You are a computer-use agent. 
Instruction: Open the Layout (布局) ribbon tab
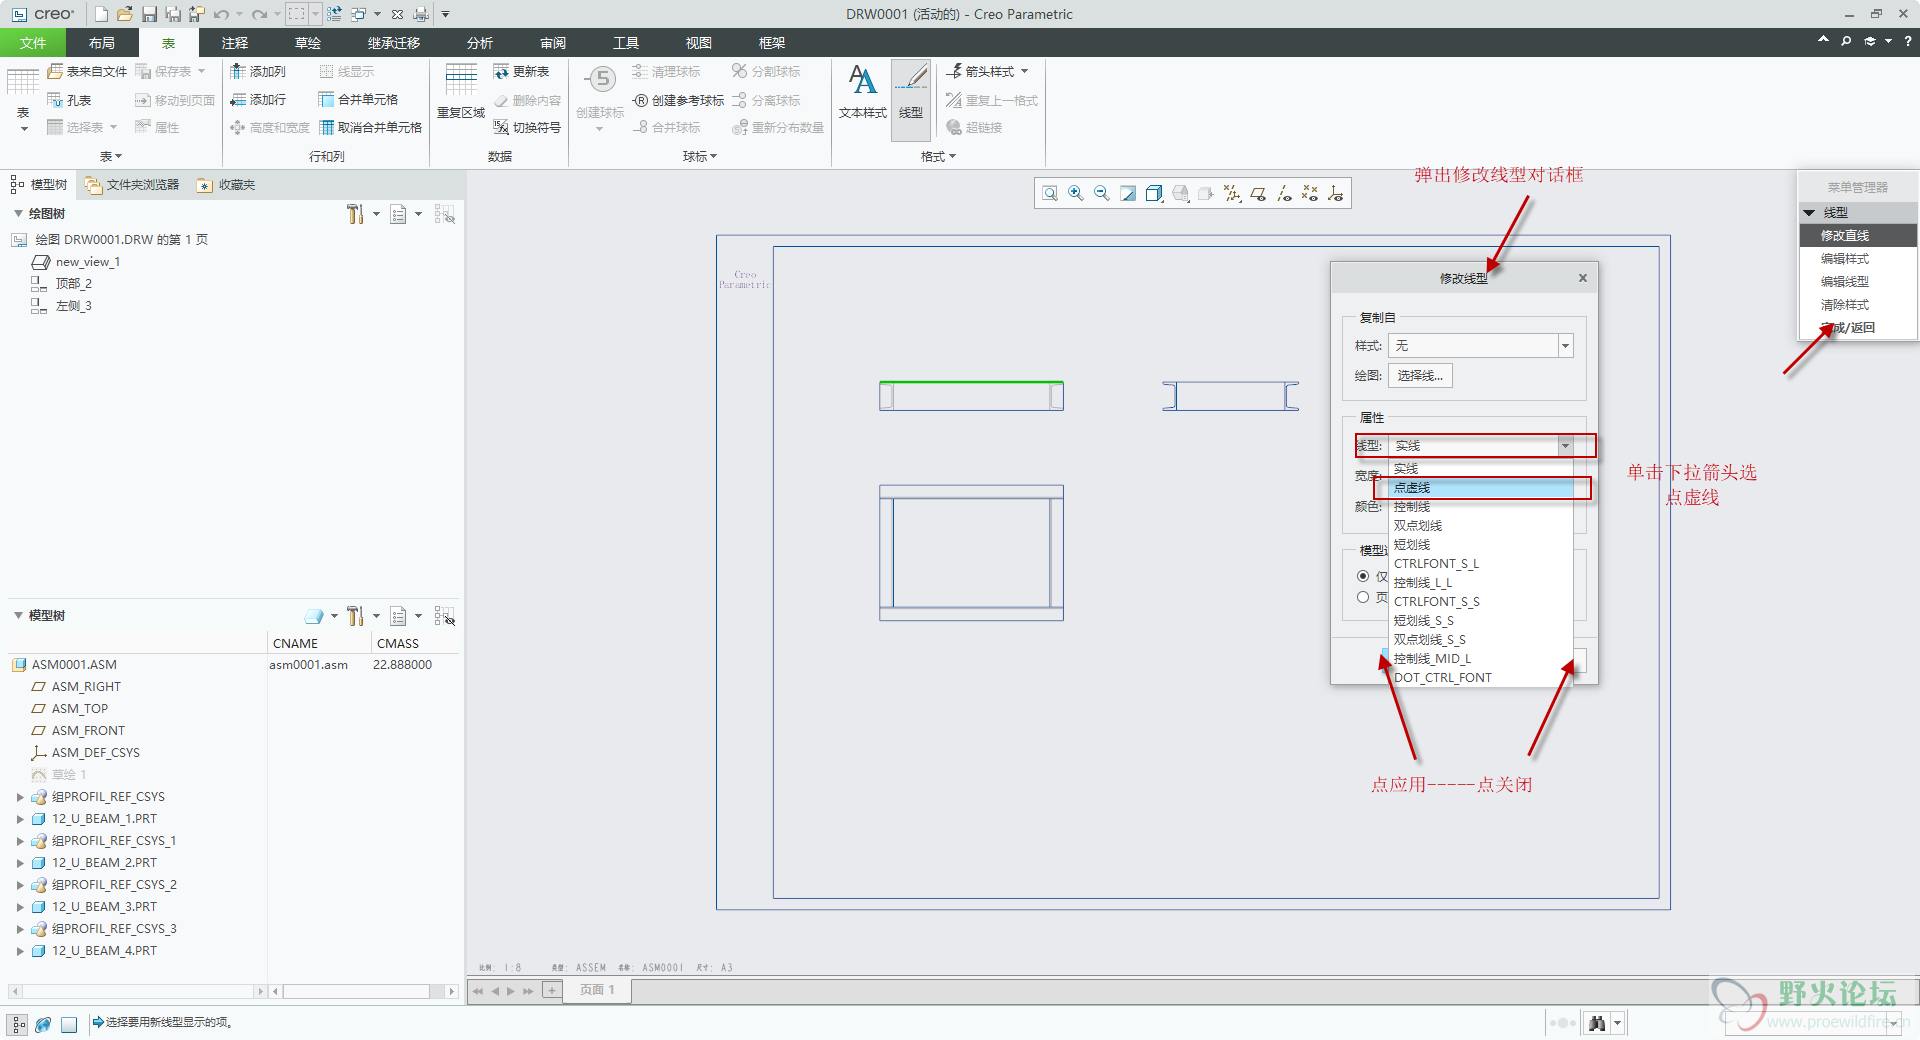[102, 43]
